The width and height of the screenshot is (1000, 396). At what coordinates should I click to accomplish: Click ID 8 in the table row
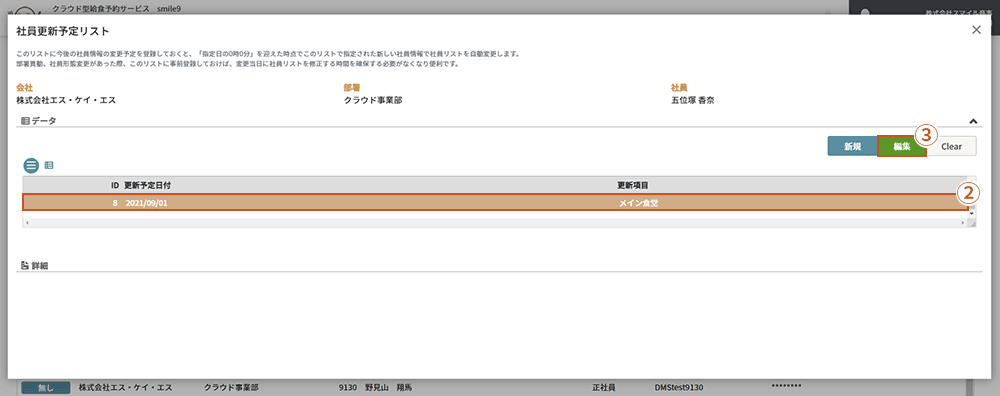coord(115,202)
